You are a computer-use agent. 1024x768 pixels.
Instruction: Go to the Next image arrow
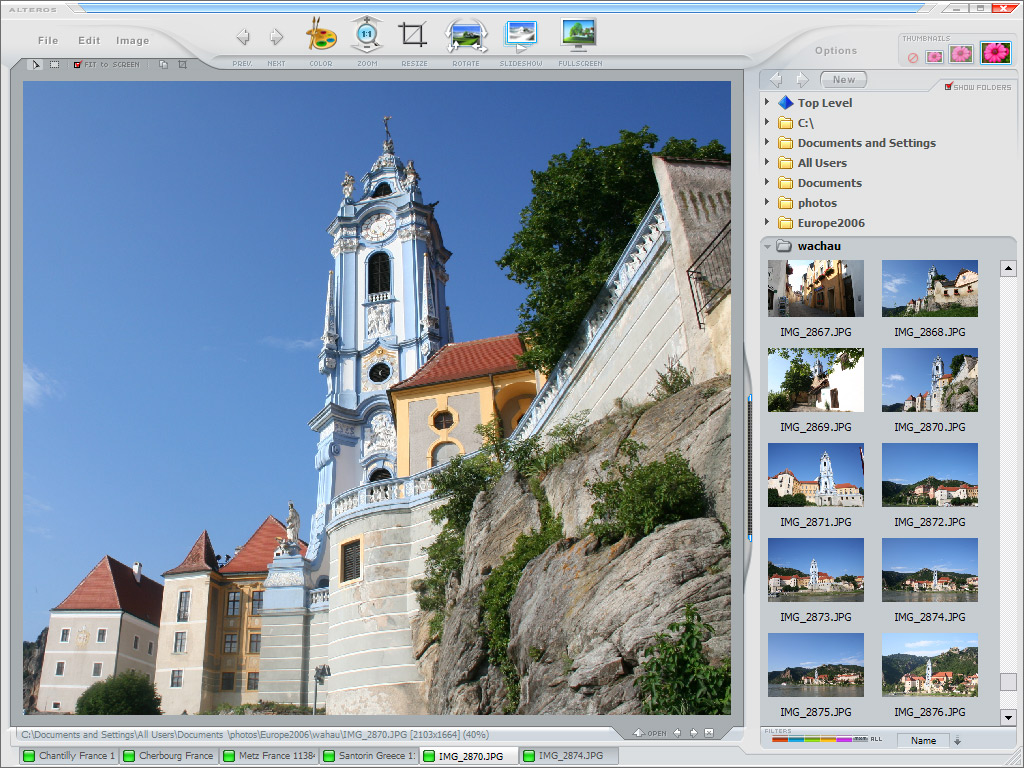click(x=276, y=38)
